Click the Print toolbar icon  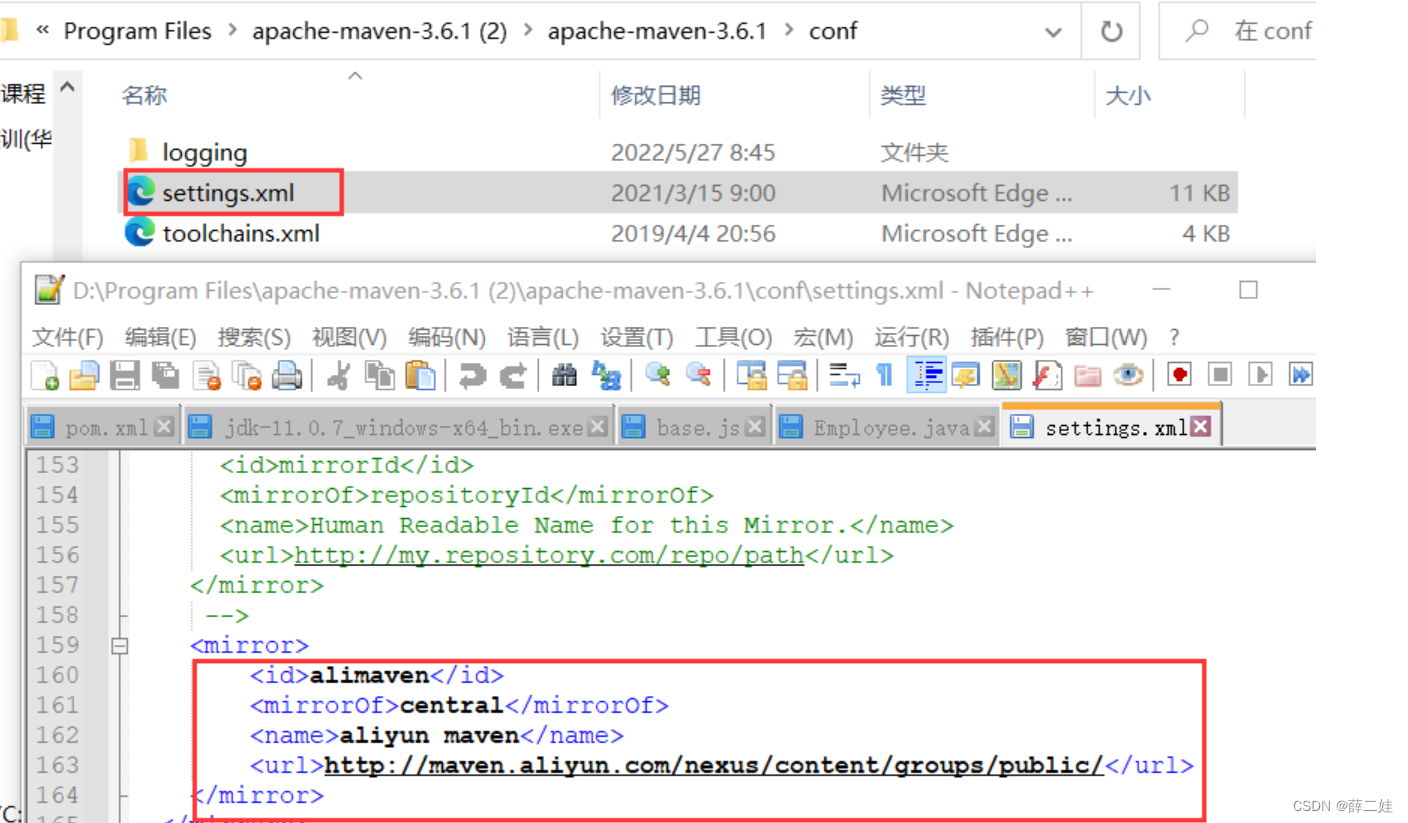coord(287,376)
